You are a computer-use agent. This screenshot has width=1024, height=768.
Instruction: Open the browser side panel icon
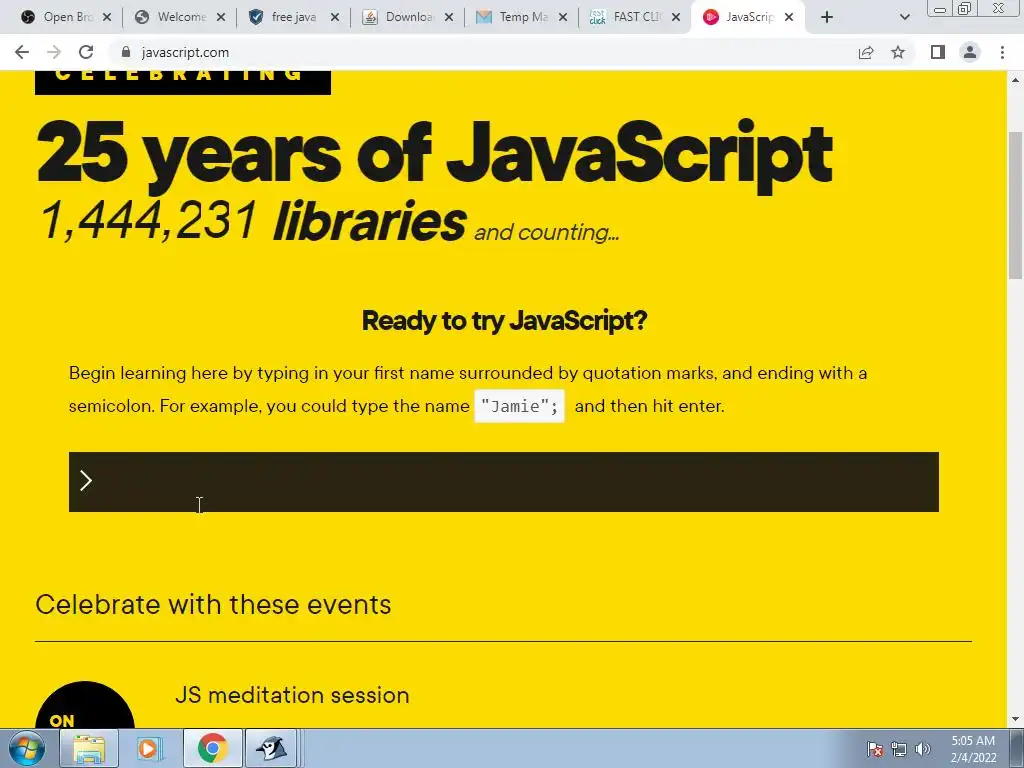point(938,52)
